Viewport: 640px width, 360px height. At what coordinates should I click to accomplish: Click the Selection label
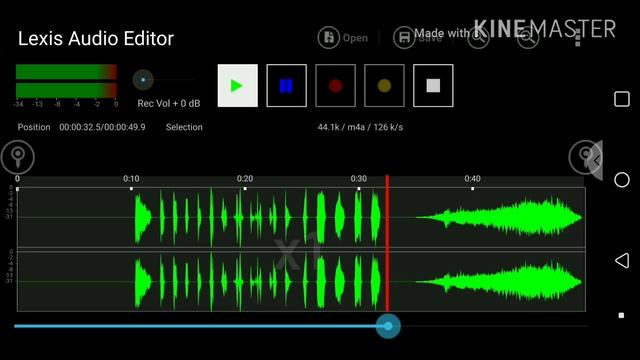[x=184, y=127]
